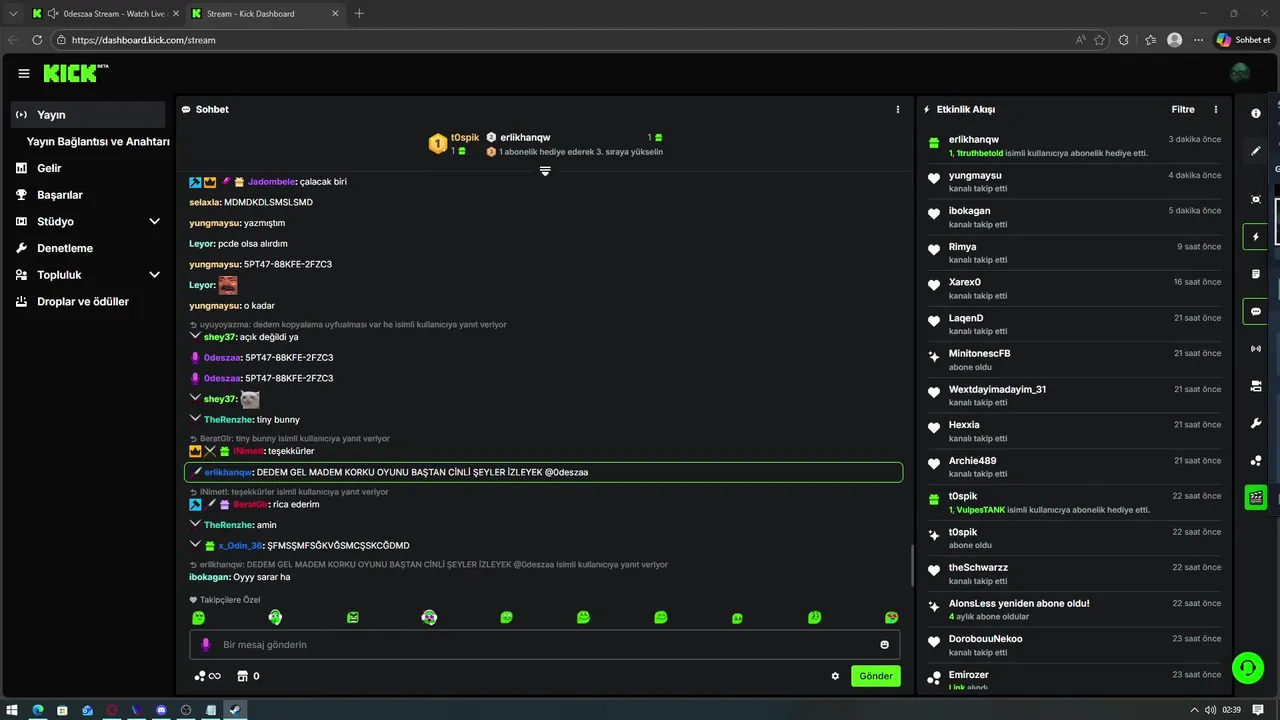This screenshot has height=720, width=1280.
Task: Open the Windows Start menu
Action: point(13,710)
